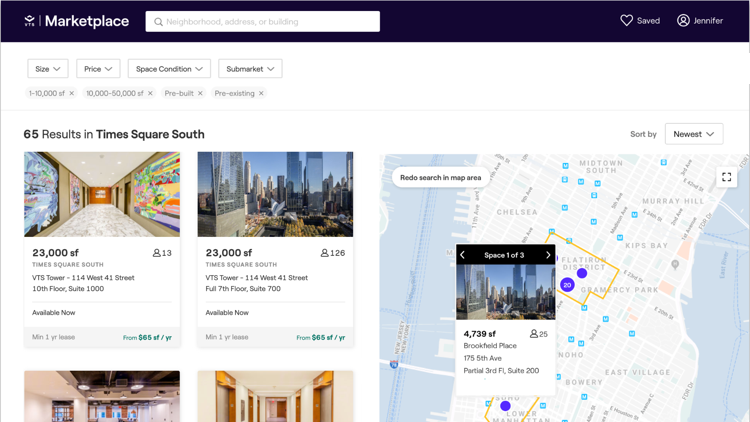Open Suite 1000 listing hallway photo
750x422 pixels.
coord(102,194)
